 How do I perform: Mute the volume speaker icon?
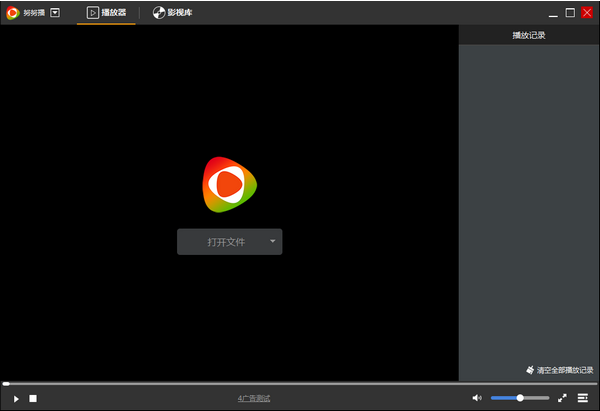477,398
